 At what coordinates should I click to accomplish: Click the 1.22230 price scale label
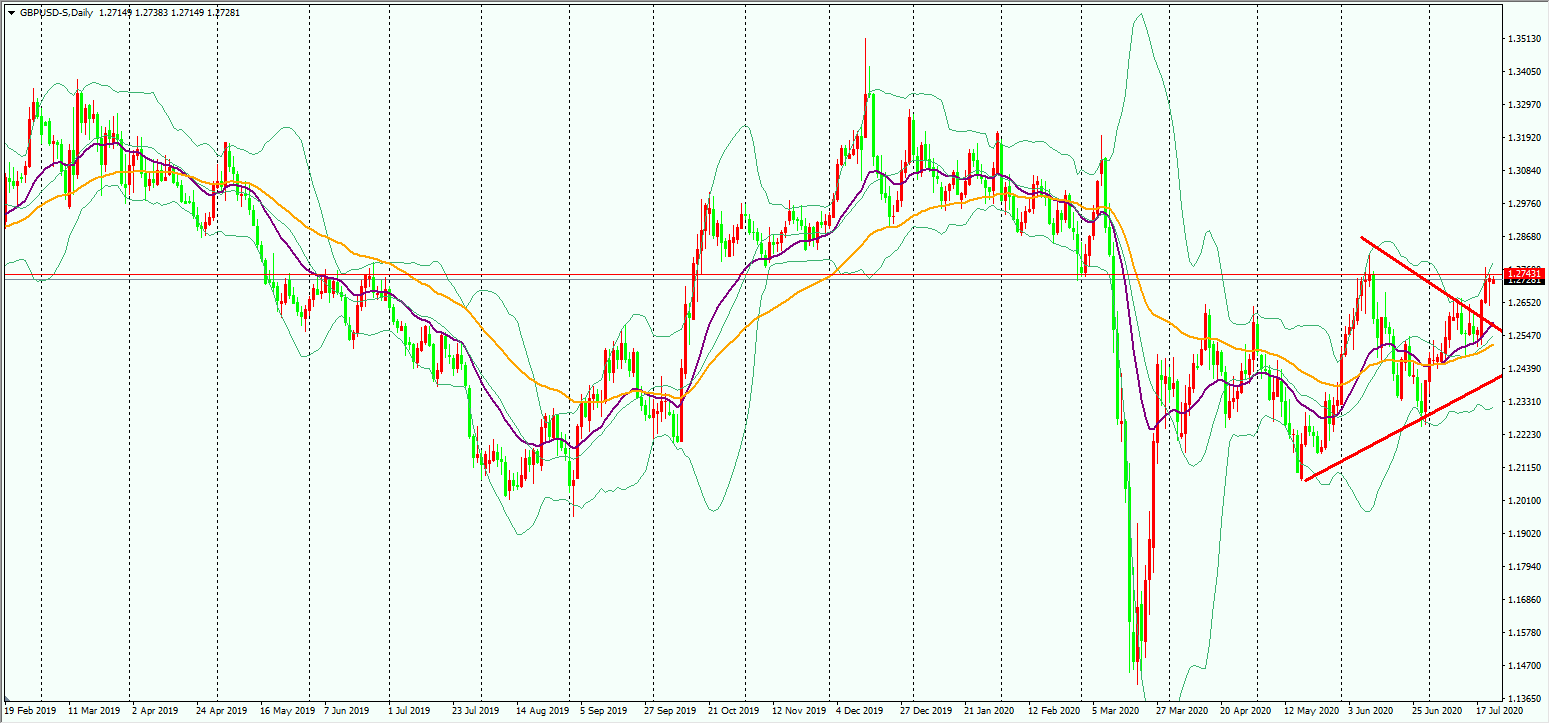point(1523,435)
